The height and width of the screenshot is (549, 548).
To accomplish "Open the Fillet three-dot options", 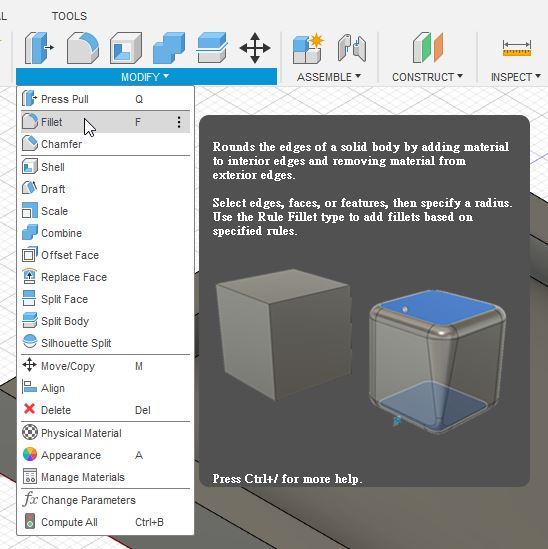I will coord(179,122).
